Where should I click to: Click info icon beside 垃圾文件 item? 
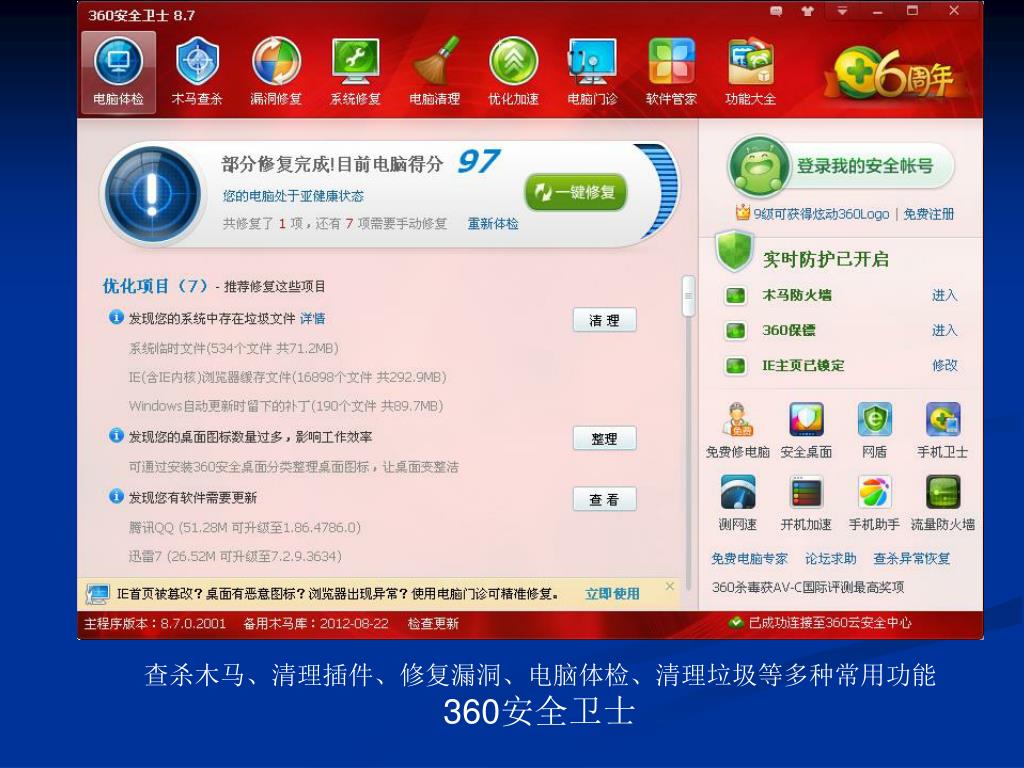pos(116,318)
